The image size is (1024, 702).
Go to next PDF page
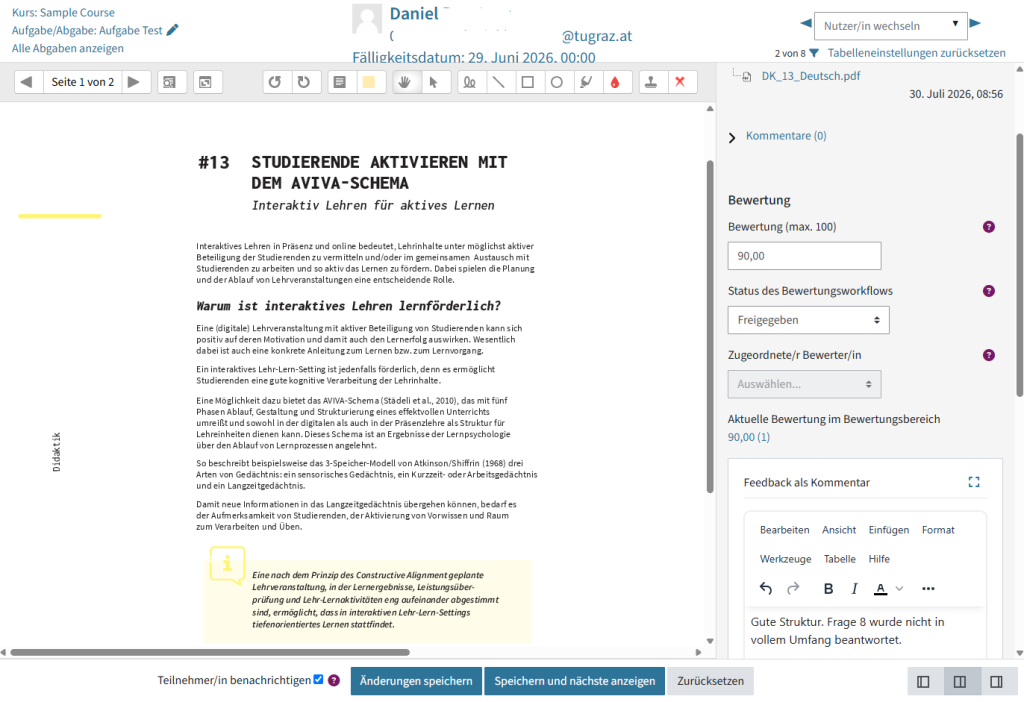pyautogui.click(x=134, y=82)
